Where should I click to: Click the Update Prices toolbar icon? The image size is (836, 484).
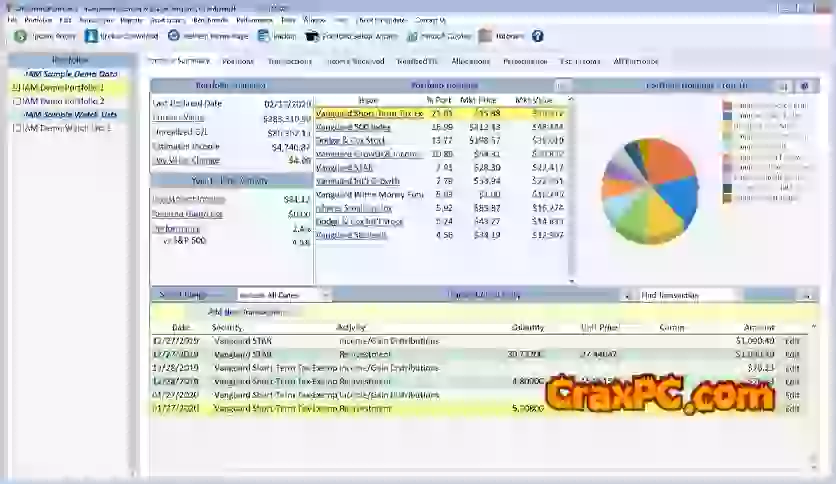[20, 36]
